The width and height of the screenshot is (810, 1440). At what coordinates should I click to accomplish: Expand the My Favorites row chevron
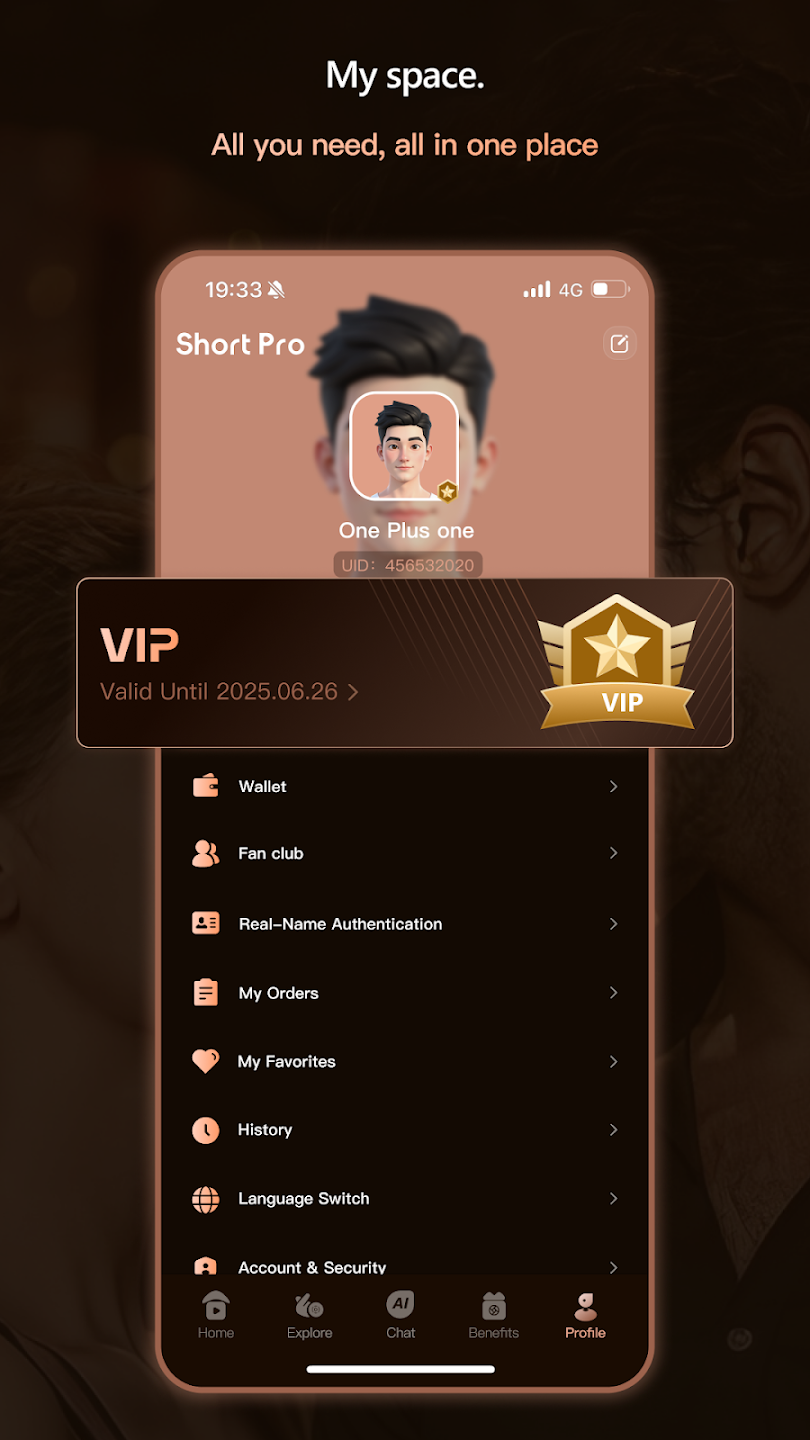[x=614, y=1062]
